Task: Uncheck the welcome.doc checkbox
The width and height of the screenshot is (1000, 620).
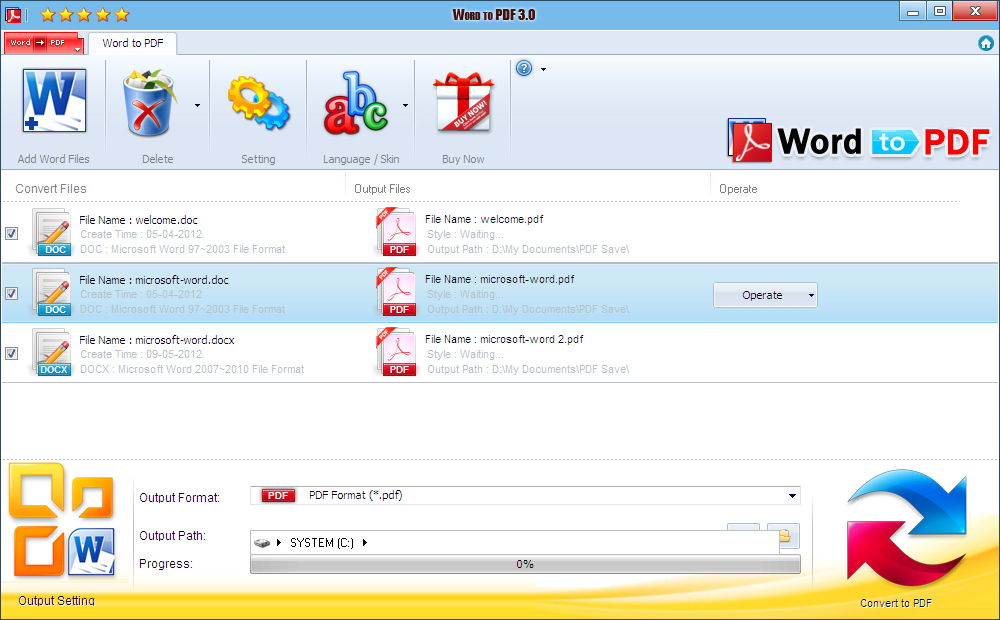Action: click(x=11, y=233)
